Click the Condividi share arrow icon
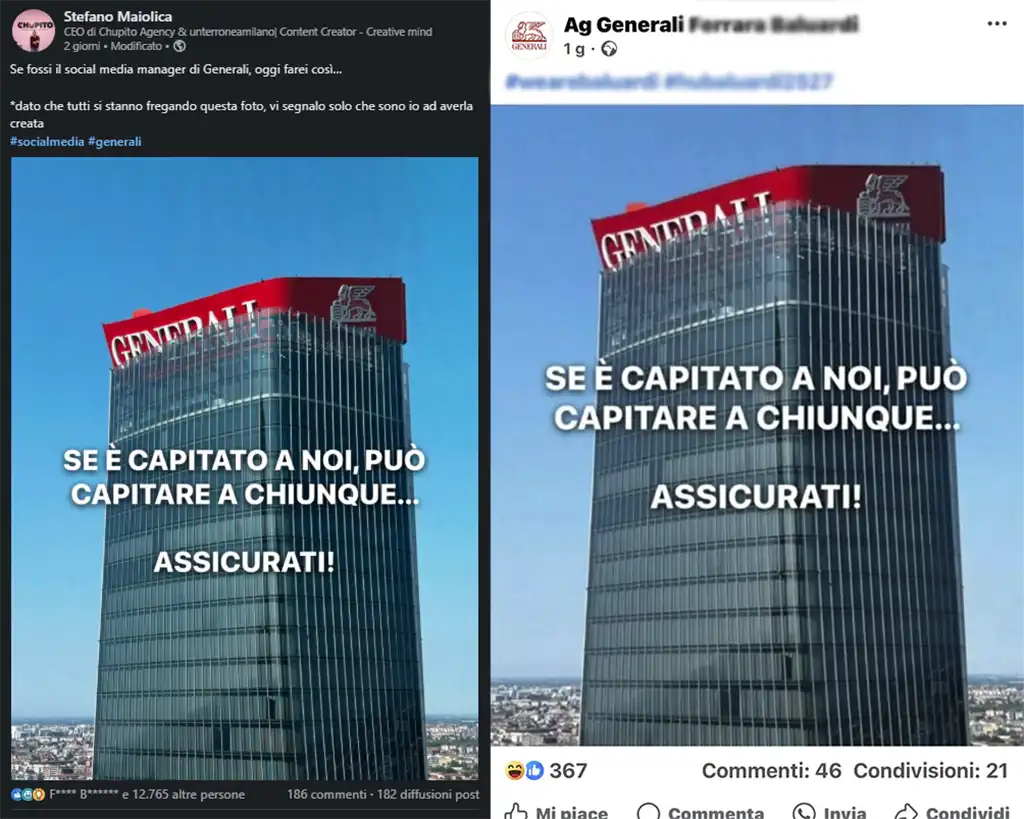The image size is (1024, 819). (906, 811)
